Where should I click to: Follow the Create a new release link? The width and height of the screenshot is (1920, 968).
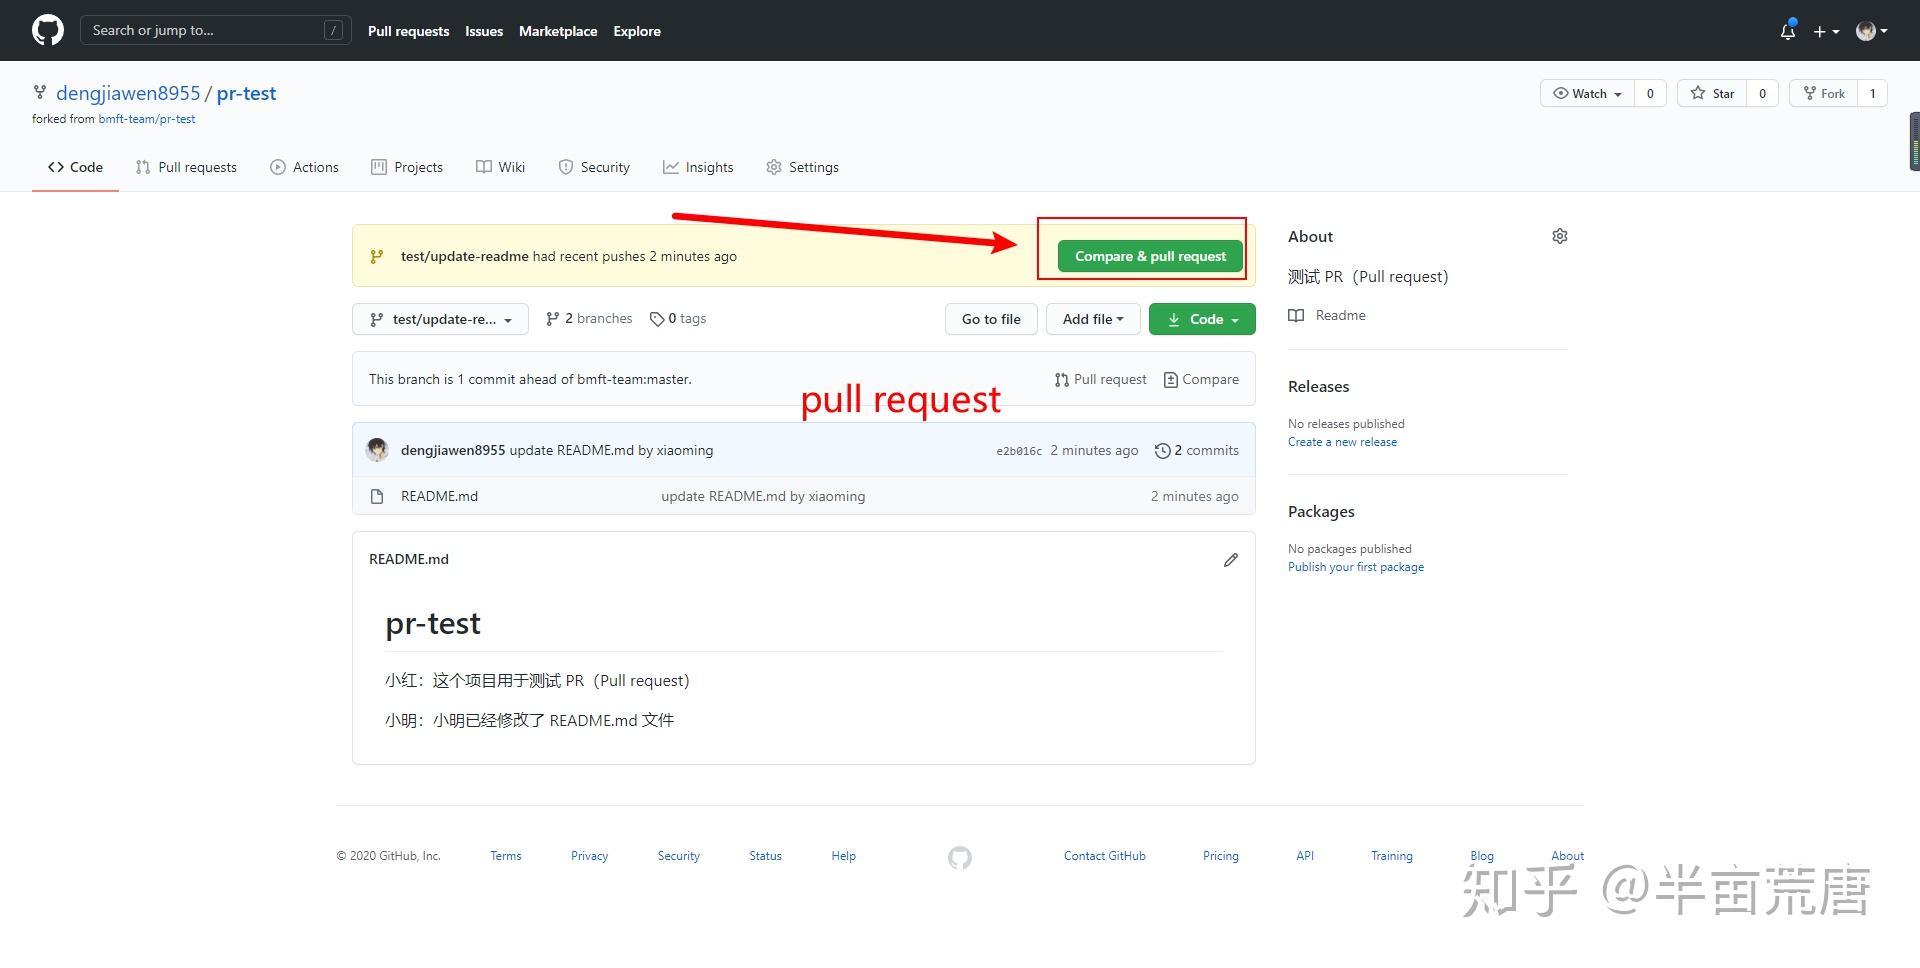point(1342,441)
